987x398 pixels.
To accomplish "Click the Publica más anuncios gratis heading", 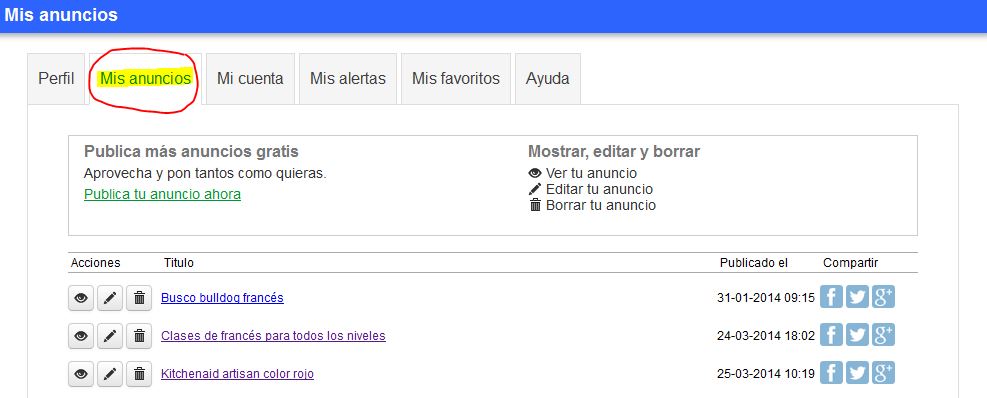I will (x=191, y=152).
